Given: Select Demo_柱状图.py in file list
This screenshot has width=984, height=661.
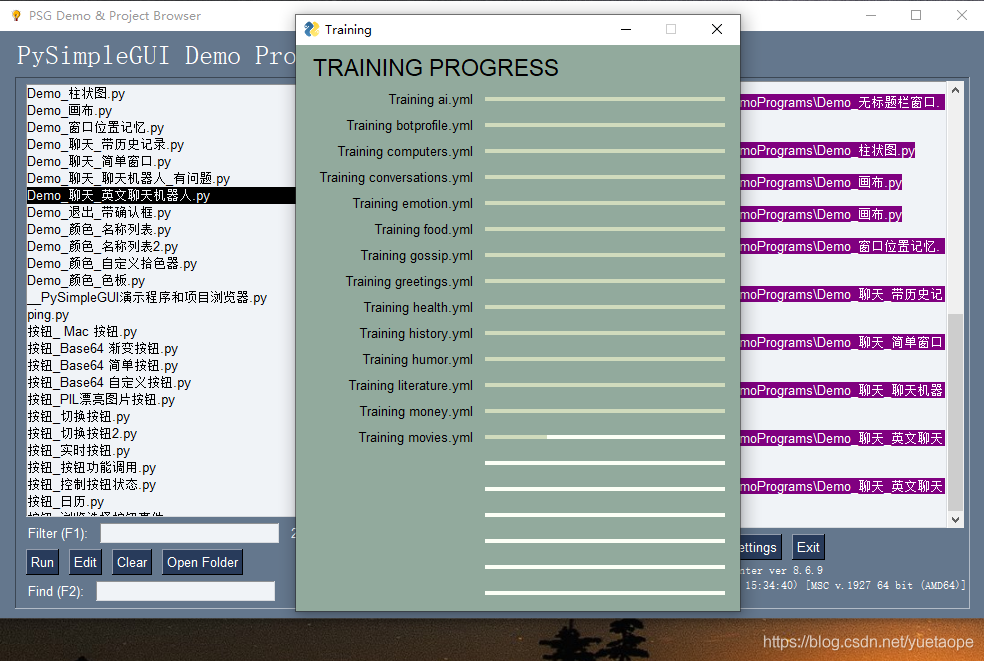Looking at the screenshot, I should coord(161,94).
